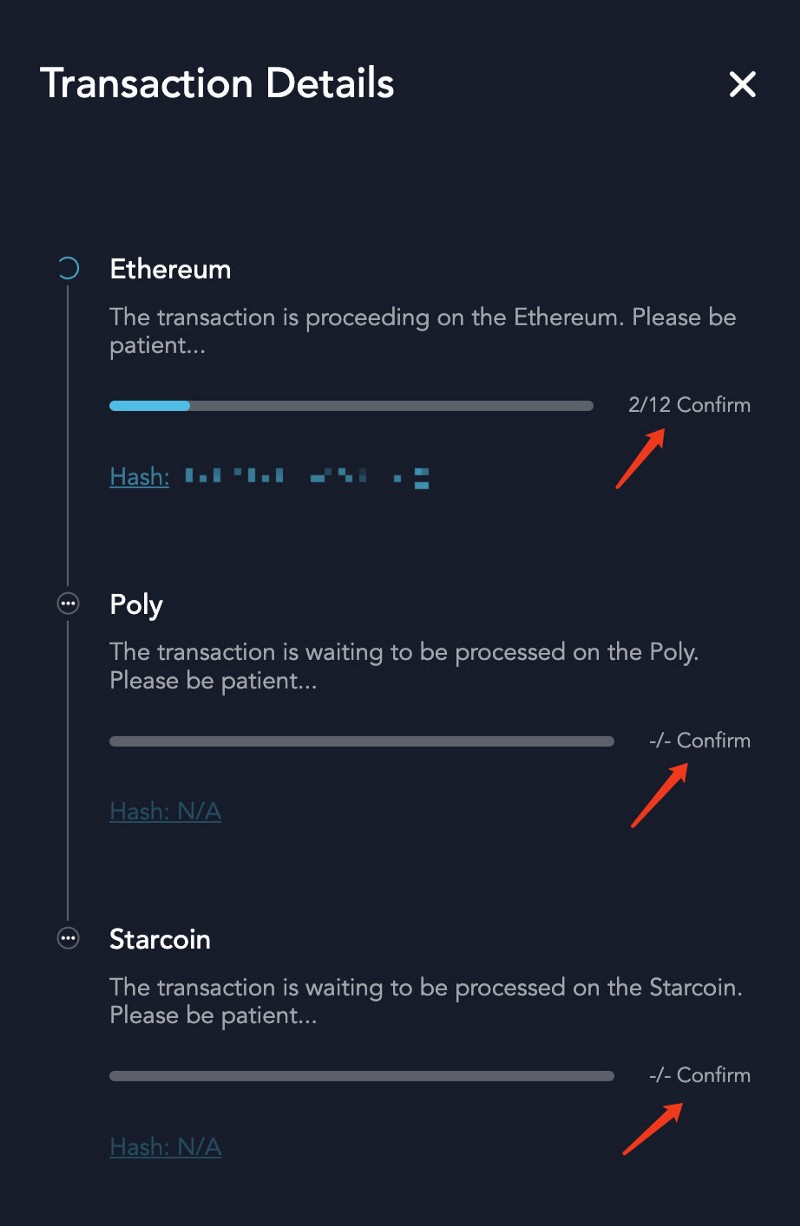Open the Ethereum transaction hash link
This screenshot has width=800, height=1226.
pos(269,477)
